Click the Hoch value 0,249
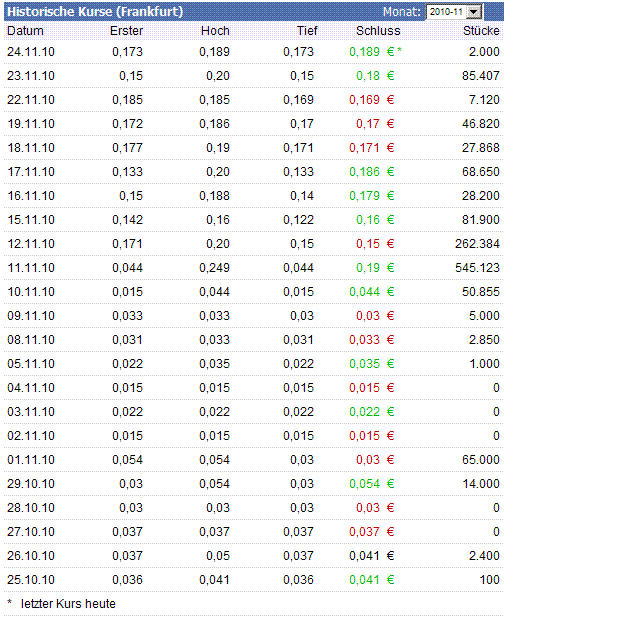 (213, 267)
